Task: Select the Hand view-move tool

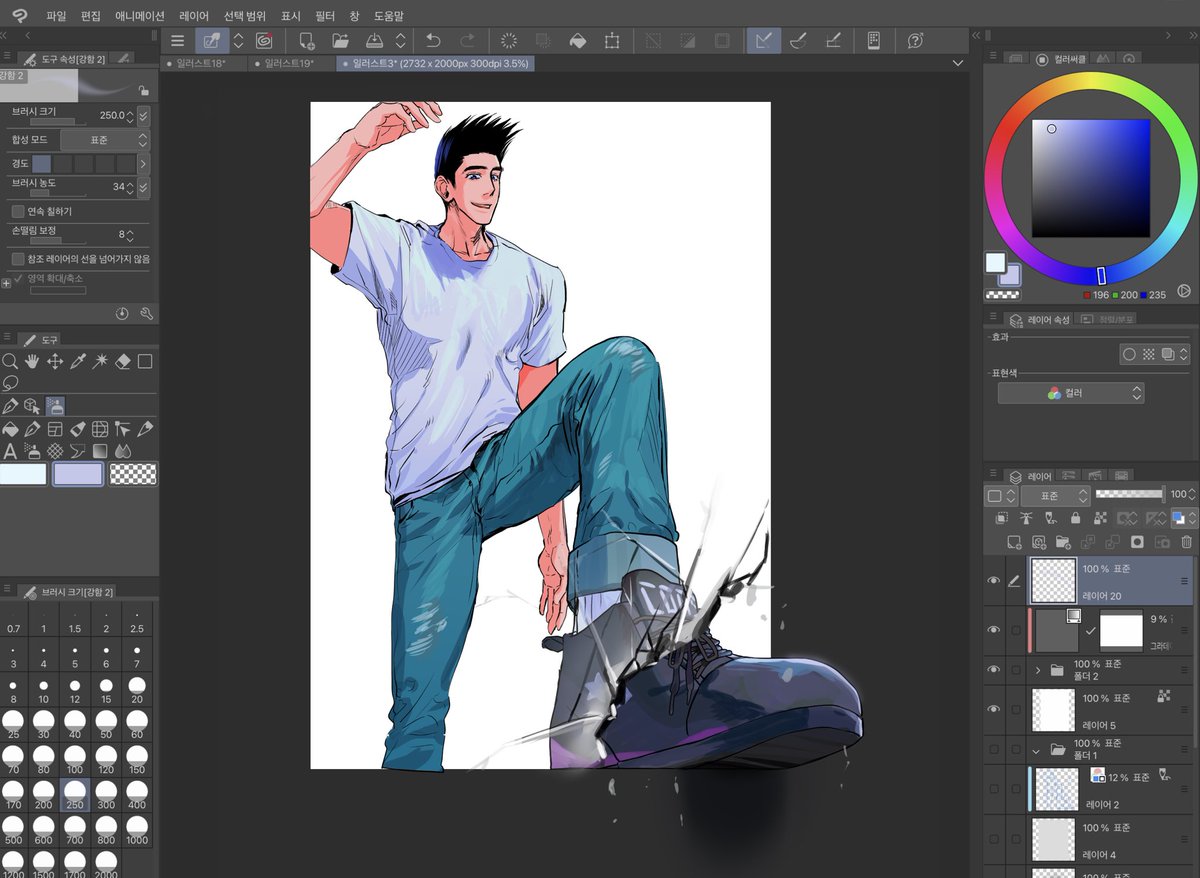Action: 32,361
